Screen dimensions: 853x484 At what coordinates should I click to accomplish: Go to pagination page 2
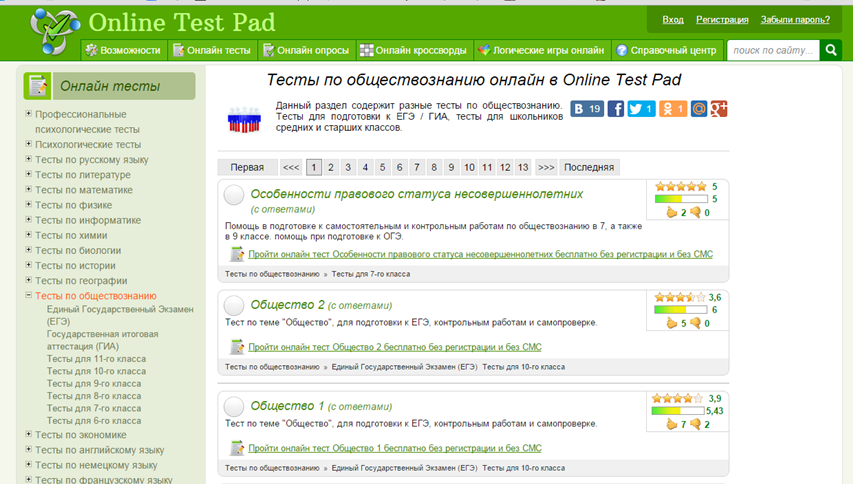tap(331, 167)
